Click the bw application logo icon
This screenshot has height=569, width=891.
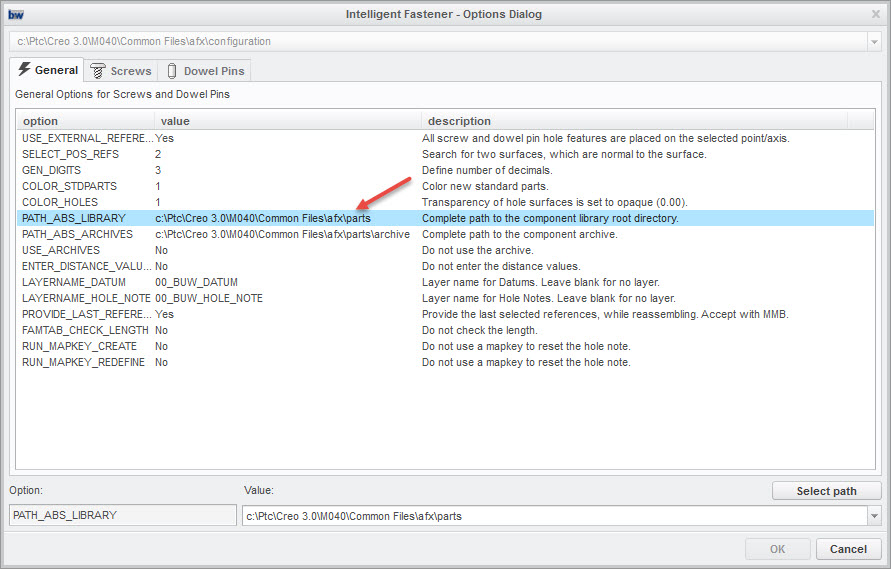[x=16, y=14]
